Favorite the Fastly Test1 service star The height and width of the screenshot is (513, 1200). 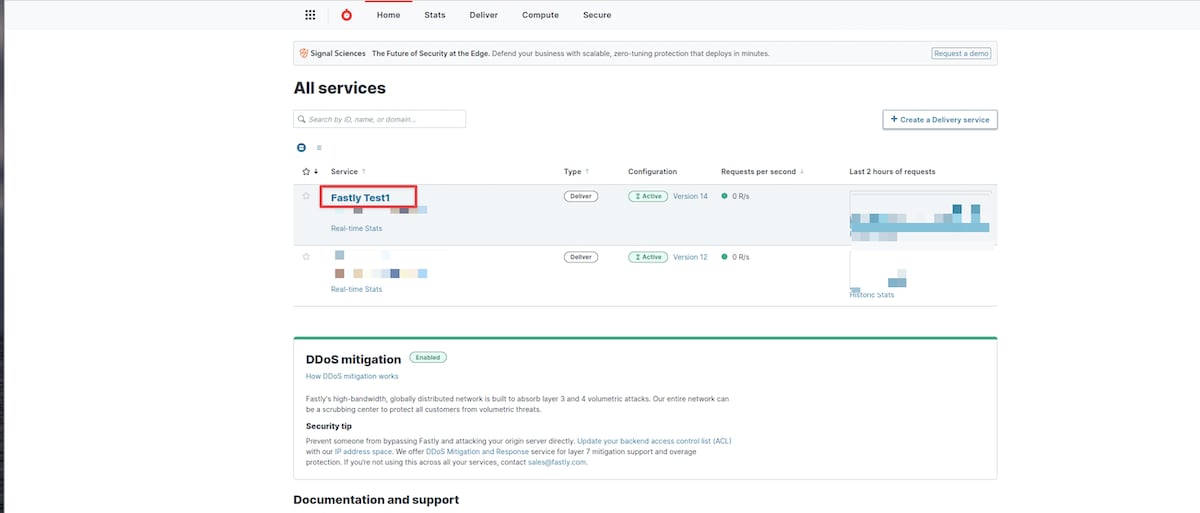pyautogui.click(x=306, y=196)
